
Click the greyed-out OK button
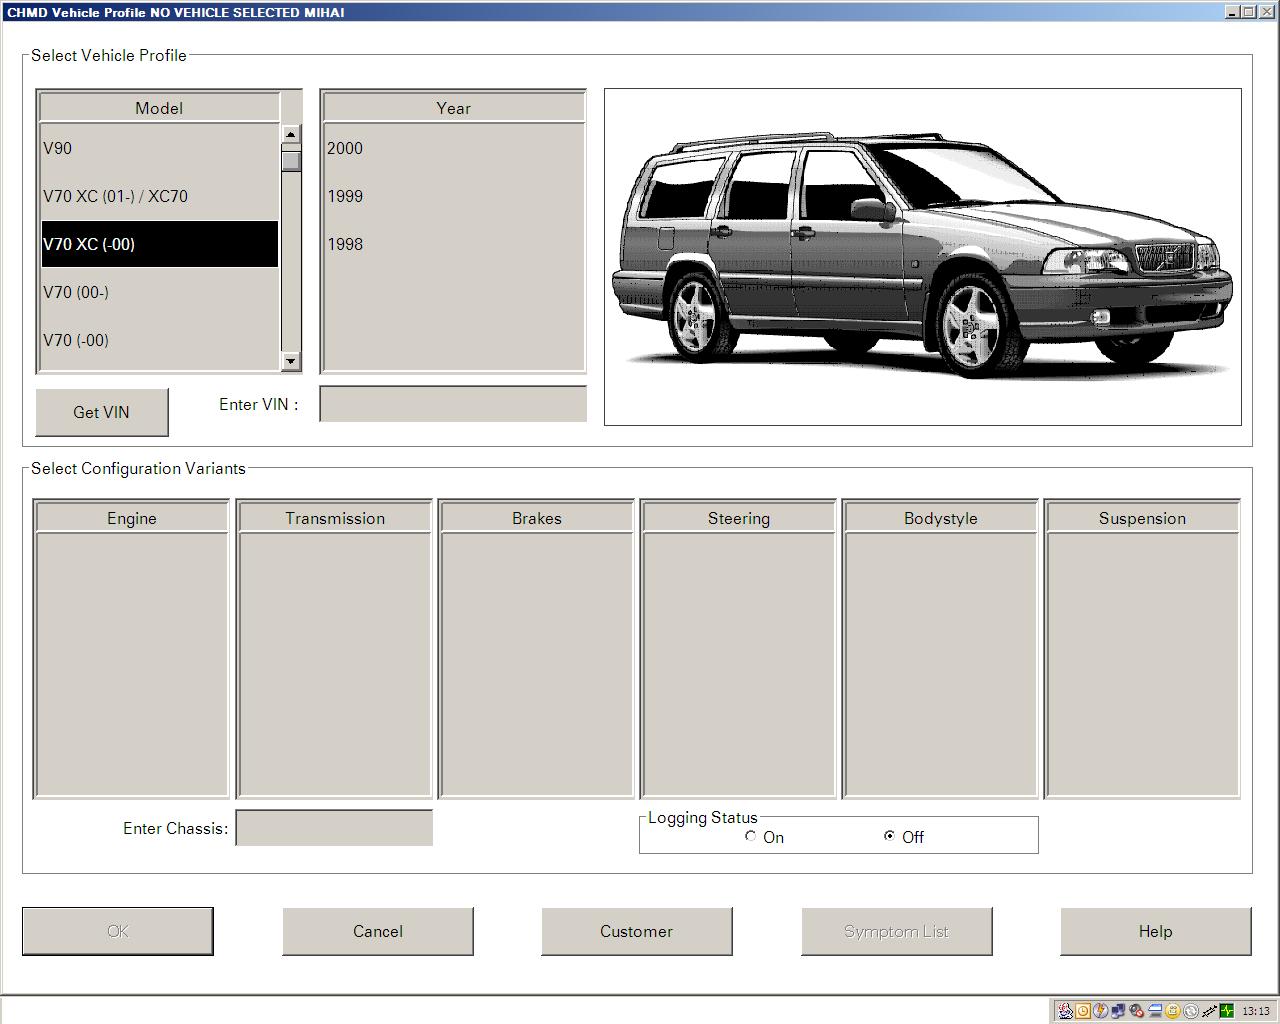point(118,931)
